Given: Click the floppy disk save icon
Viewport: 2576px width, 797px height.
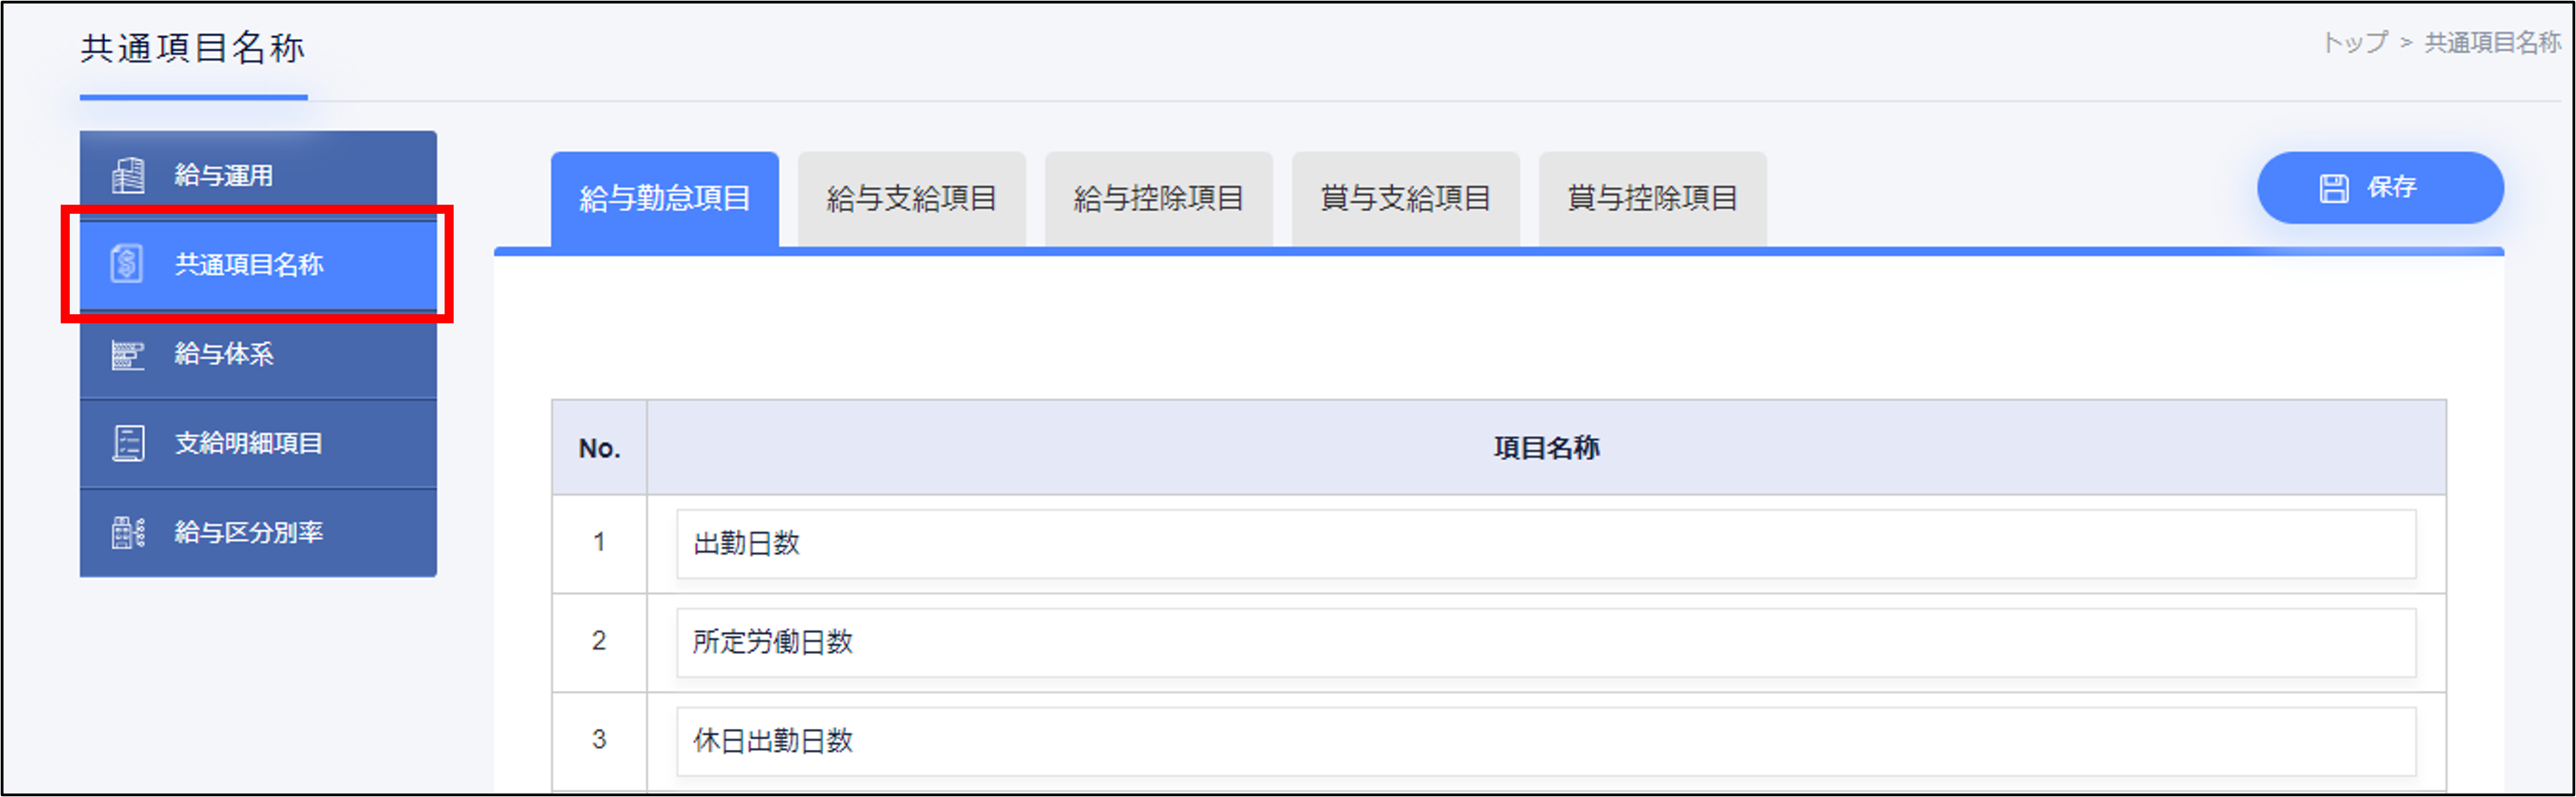Looking at the screenshot, I should [2334, 187].
